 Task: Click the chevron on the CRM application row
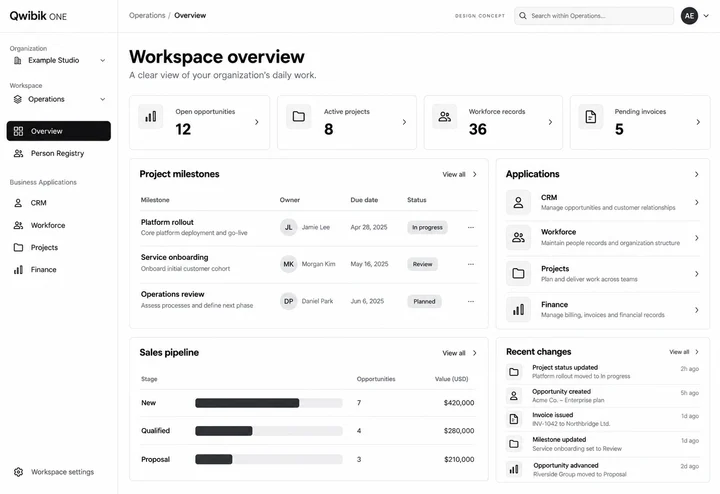[x=697, y=202]
